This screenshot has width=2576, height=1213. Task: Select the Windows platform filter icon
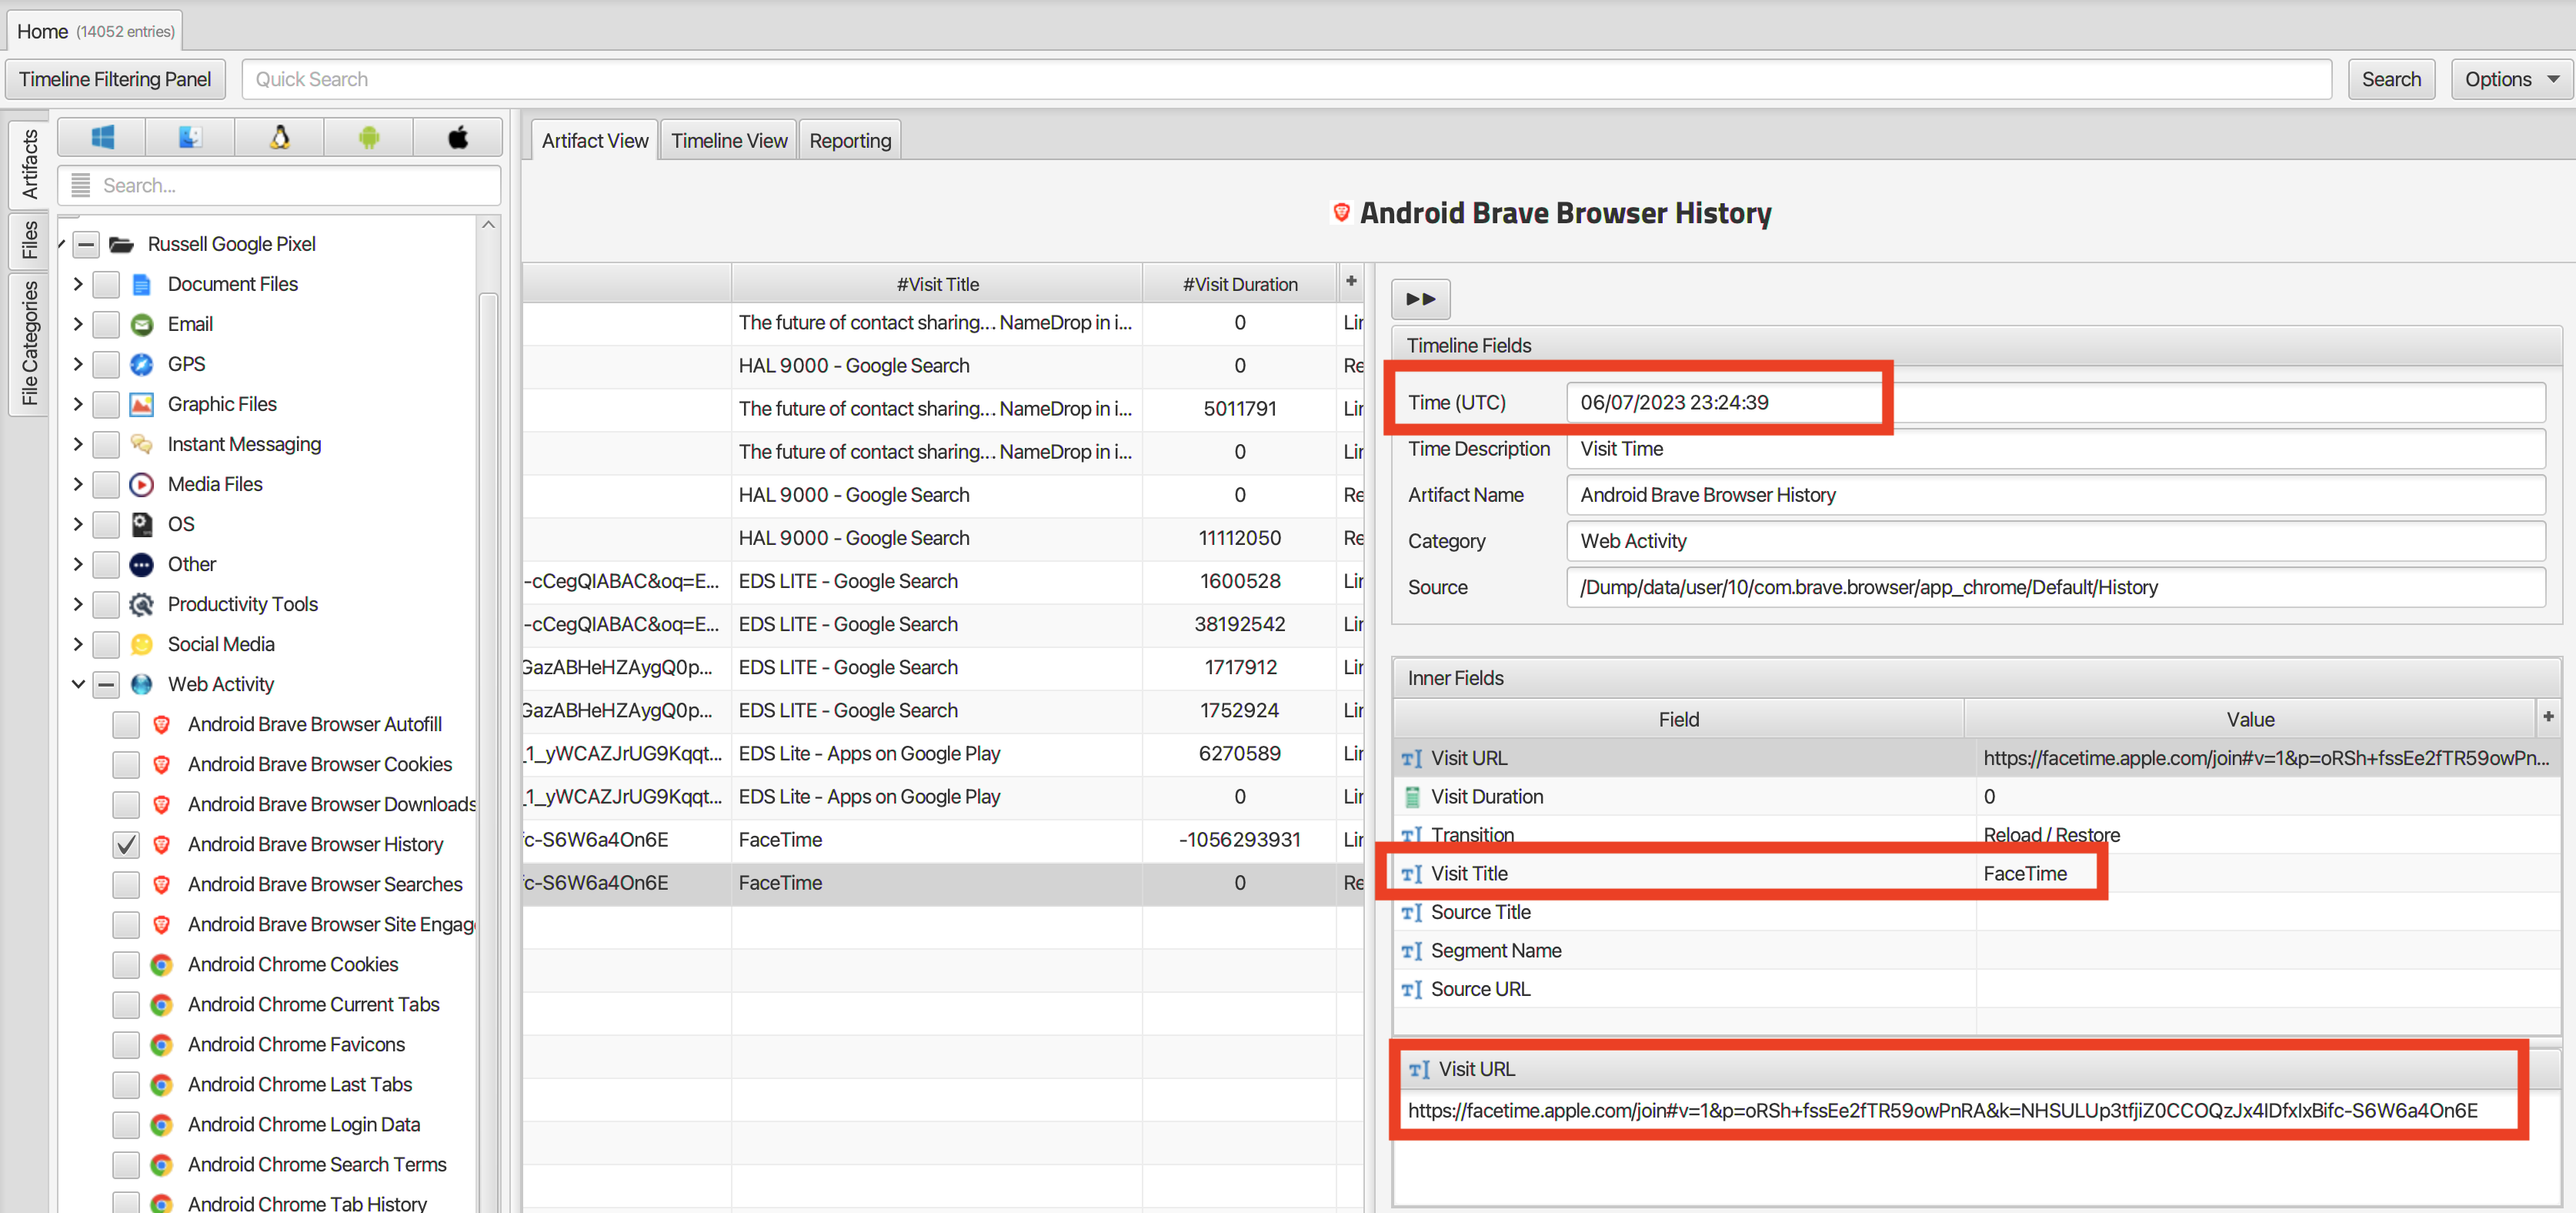point(102,137)
